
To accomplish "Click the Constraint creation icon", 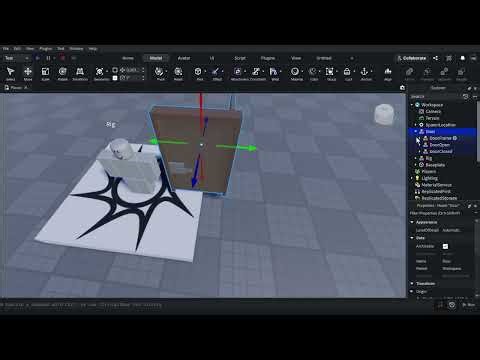I will pyautogui.click(x=256, y=71).
